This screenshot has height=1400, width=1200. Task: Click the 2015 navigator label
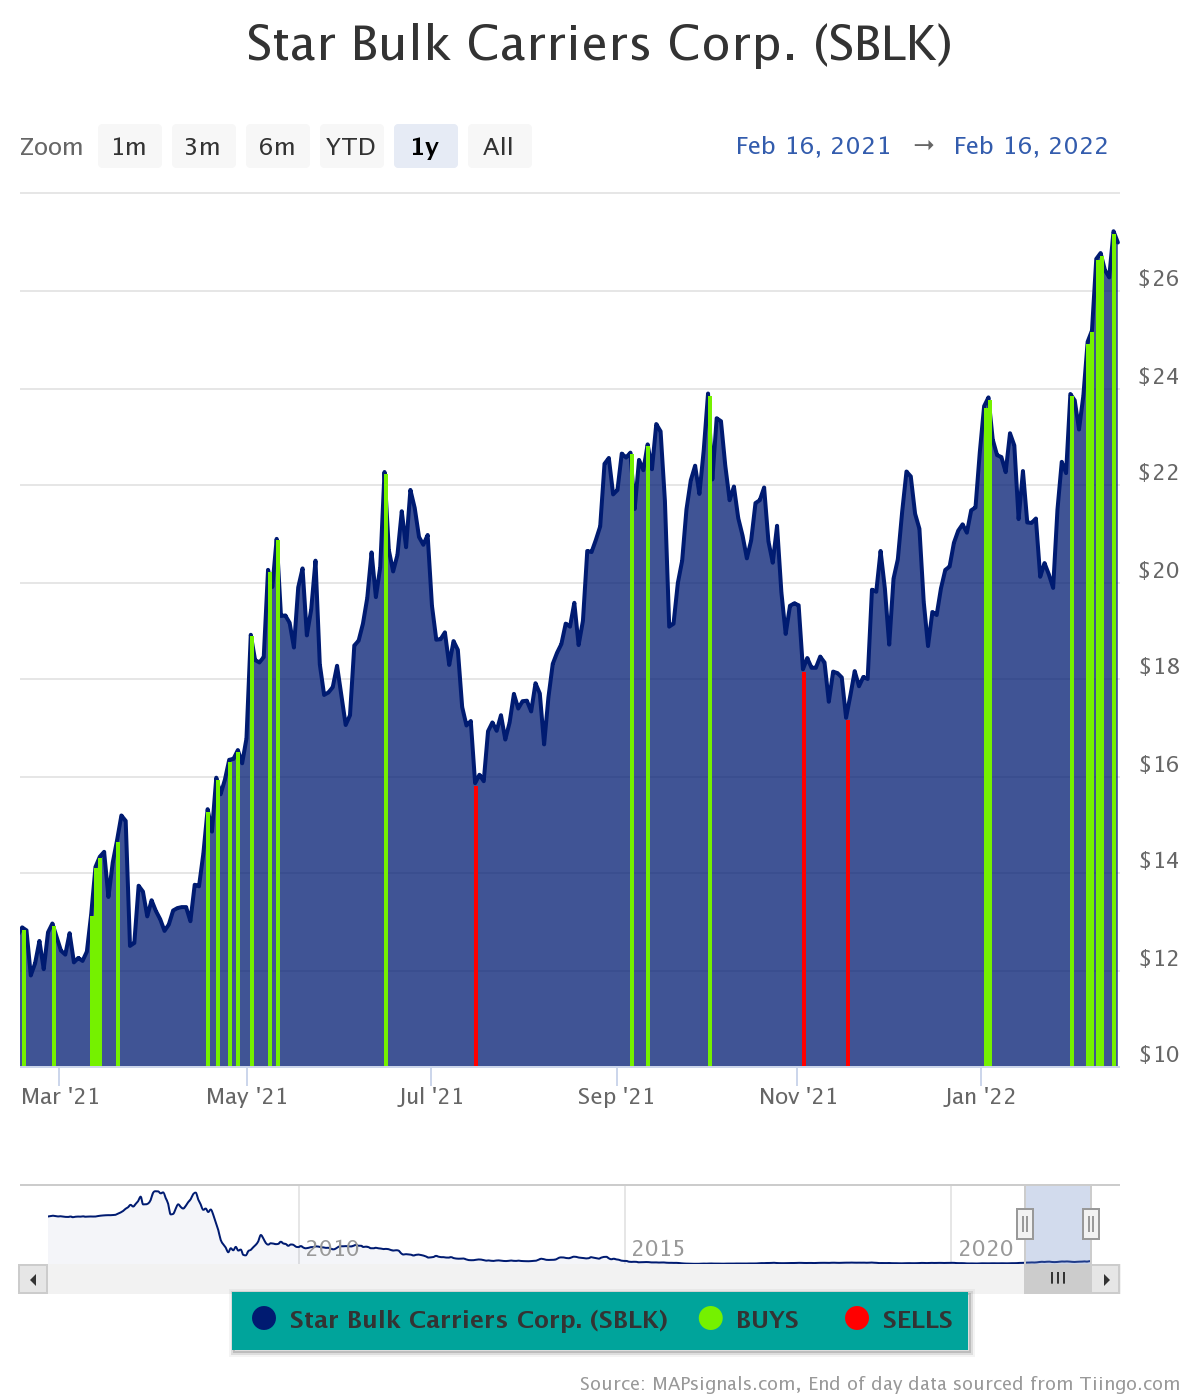coord(658,1248)
